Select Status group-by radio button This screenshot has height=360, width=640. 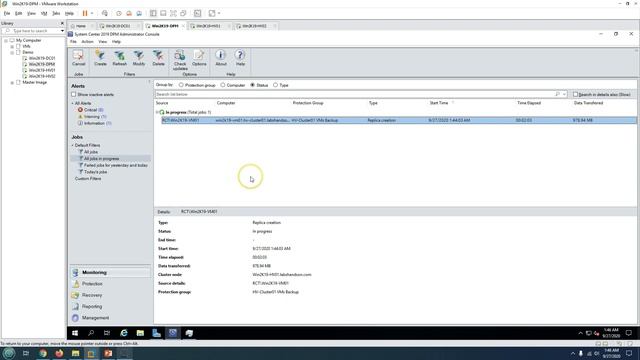[253, 85]
